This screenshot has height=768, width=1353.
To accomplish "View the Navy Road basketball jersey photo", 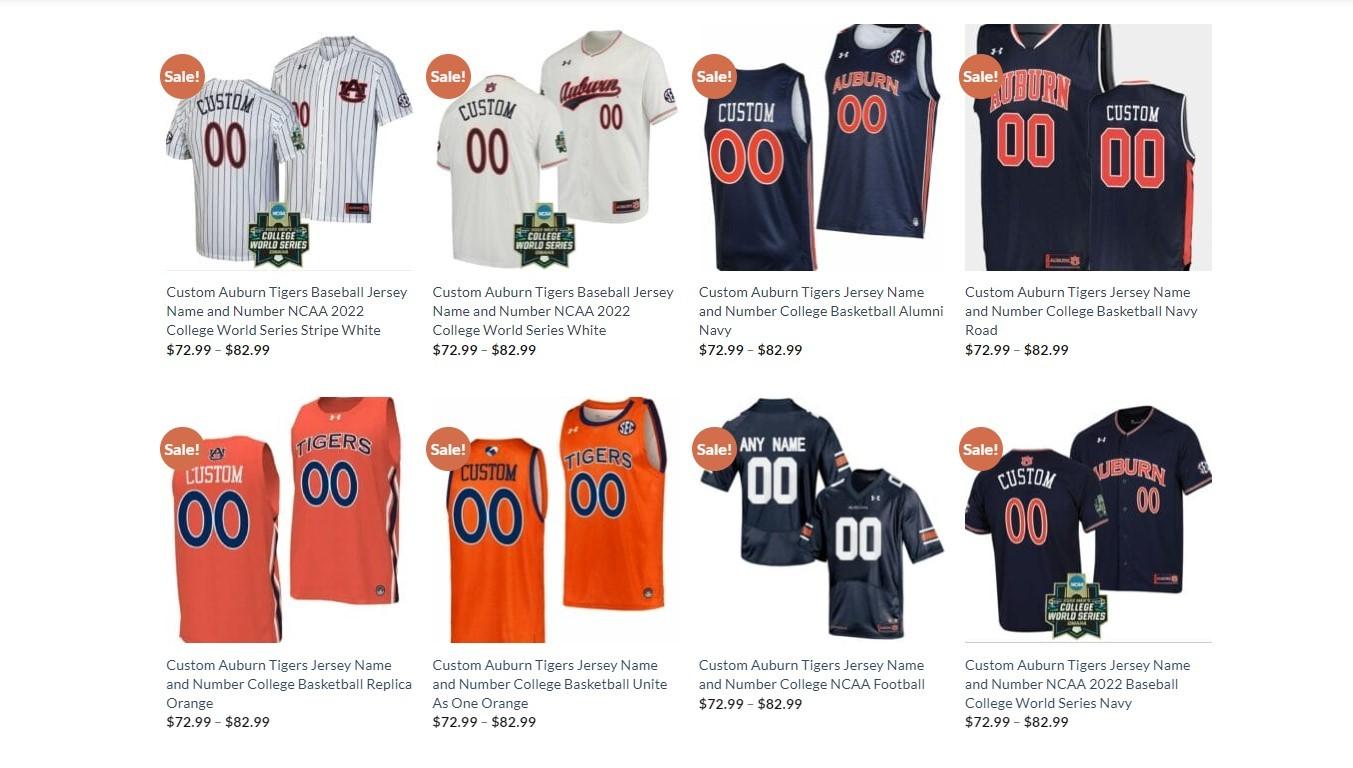I will 1088,147.
